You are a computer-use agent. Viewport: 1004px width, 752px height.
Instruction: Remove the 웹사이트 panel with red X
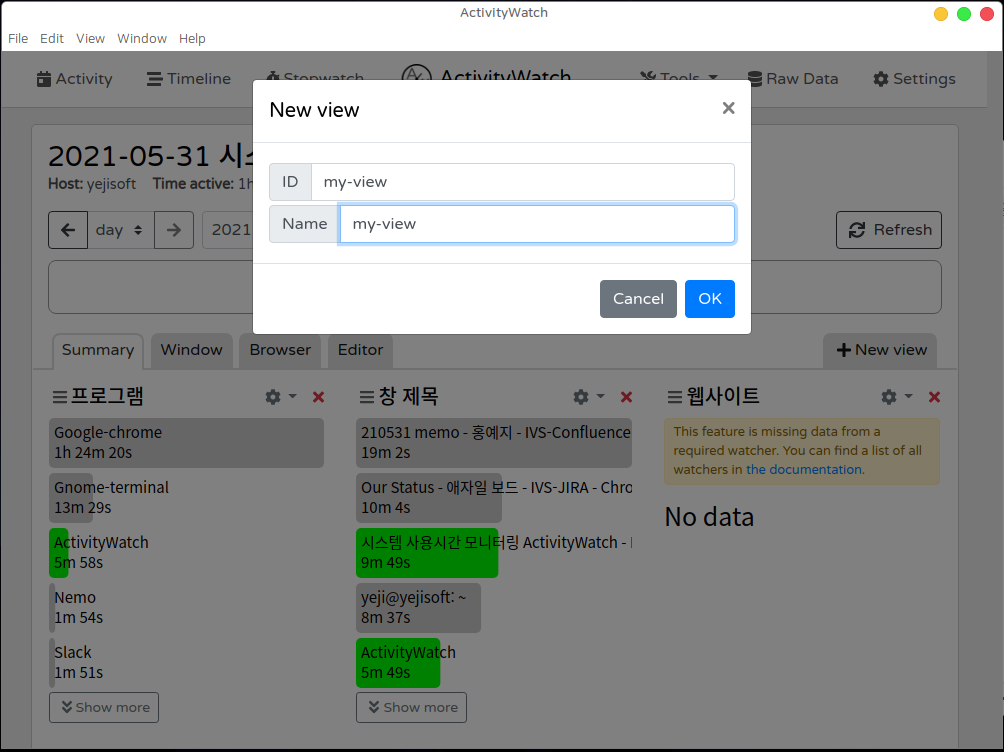pos(934,397)
